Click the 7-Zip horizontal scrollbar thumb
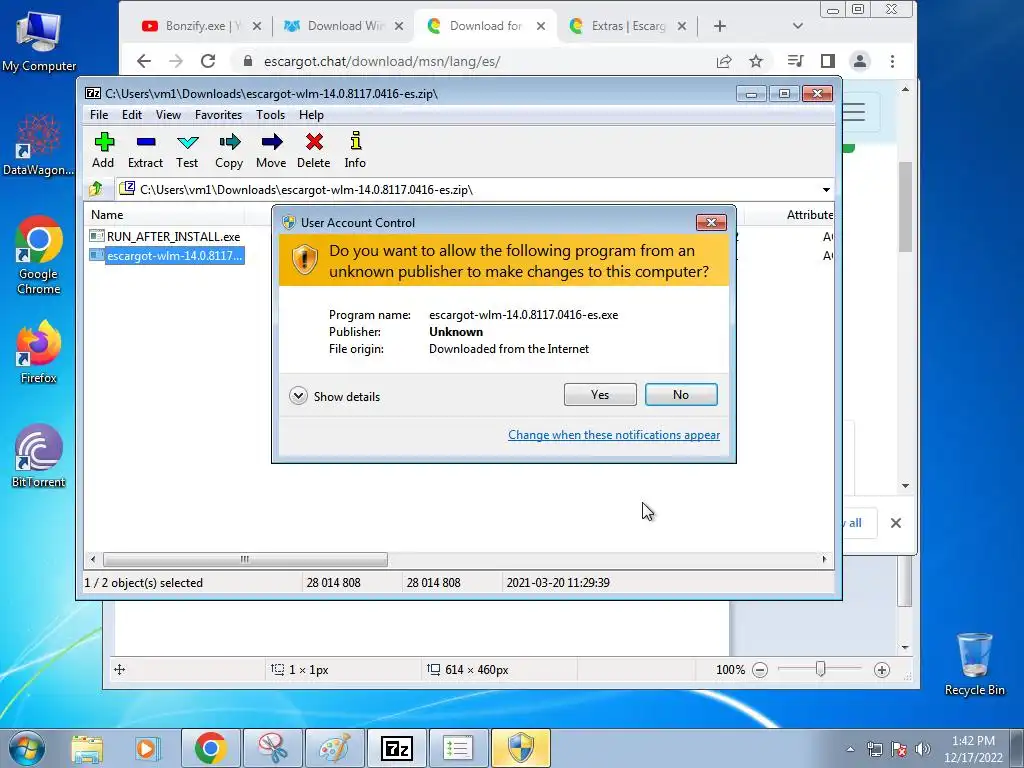The width and height of the screenshot is (1024, 768). pyautogui.click(x=245, y=560)
